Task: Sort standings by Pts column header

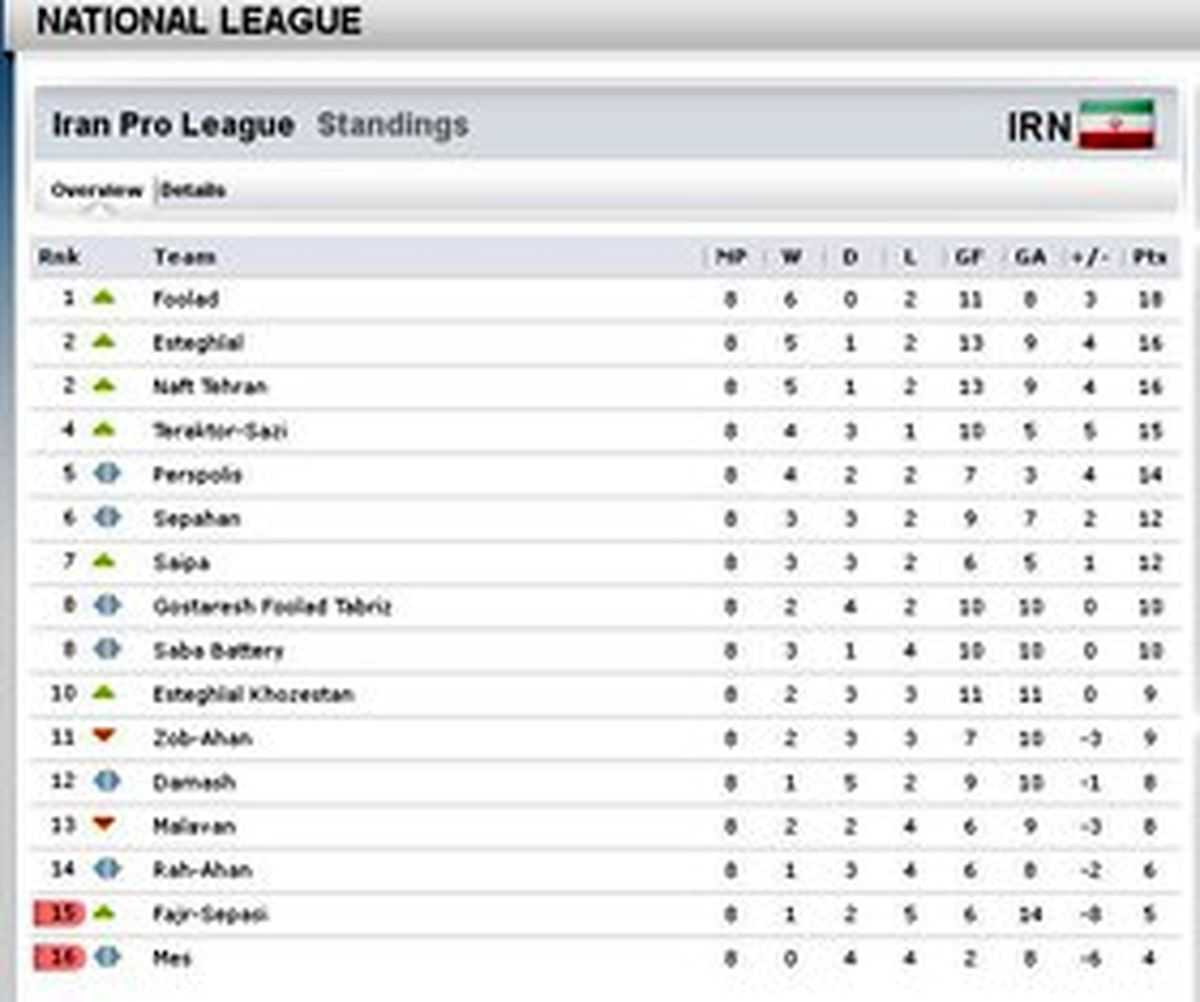Action: 1150,257
